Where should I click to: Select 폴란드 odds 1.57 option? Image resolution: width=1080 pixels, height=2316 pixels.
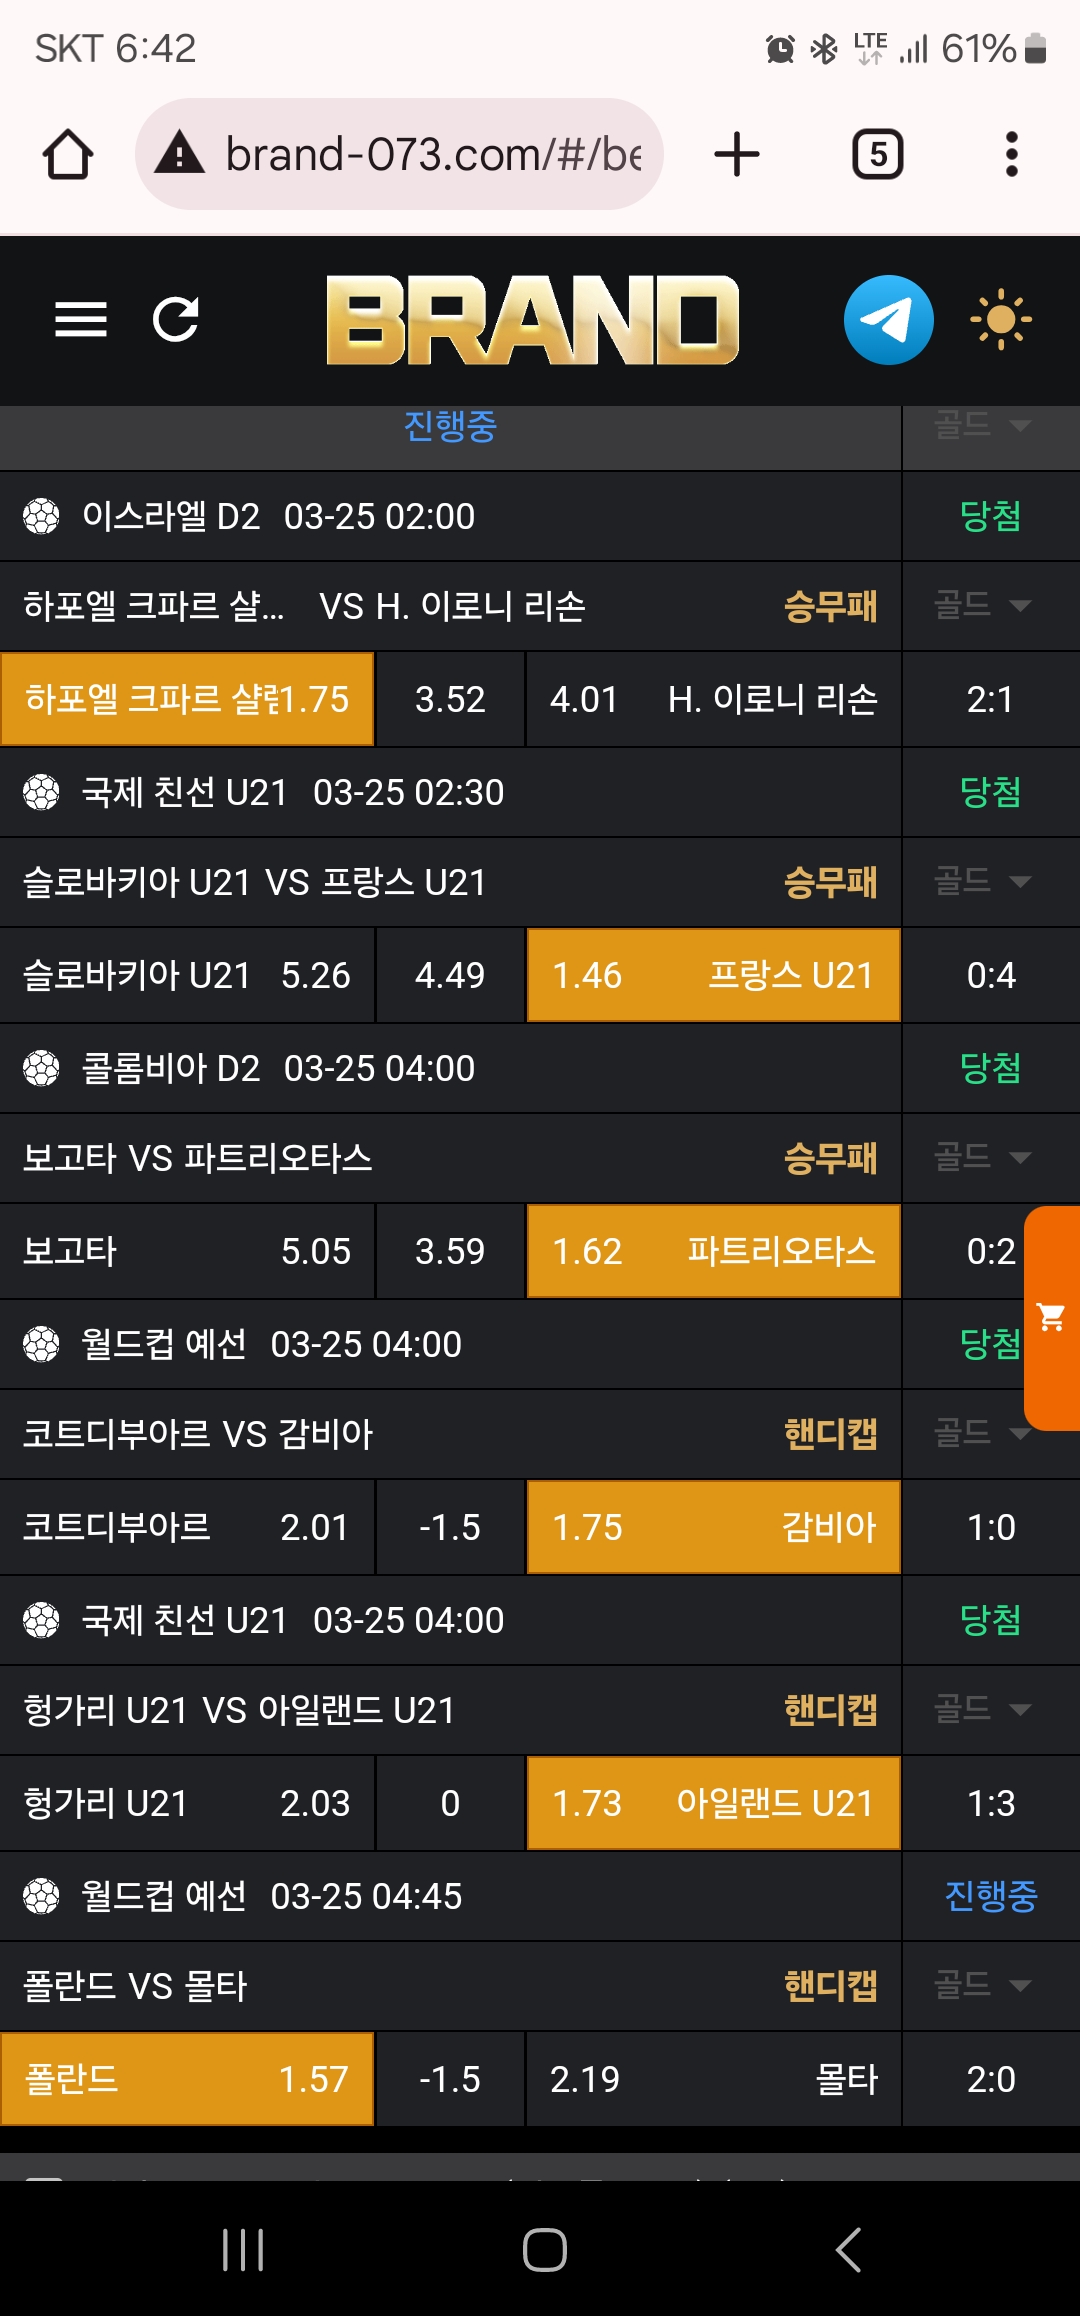[187, 2079]
